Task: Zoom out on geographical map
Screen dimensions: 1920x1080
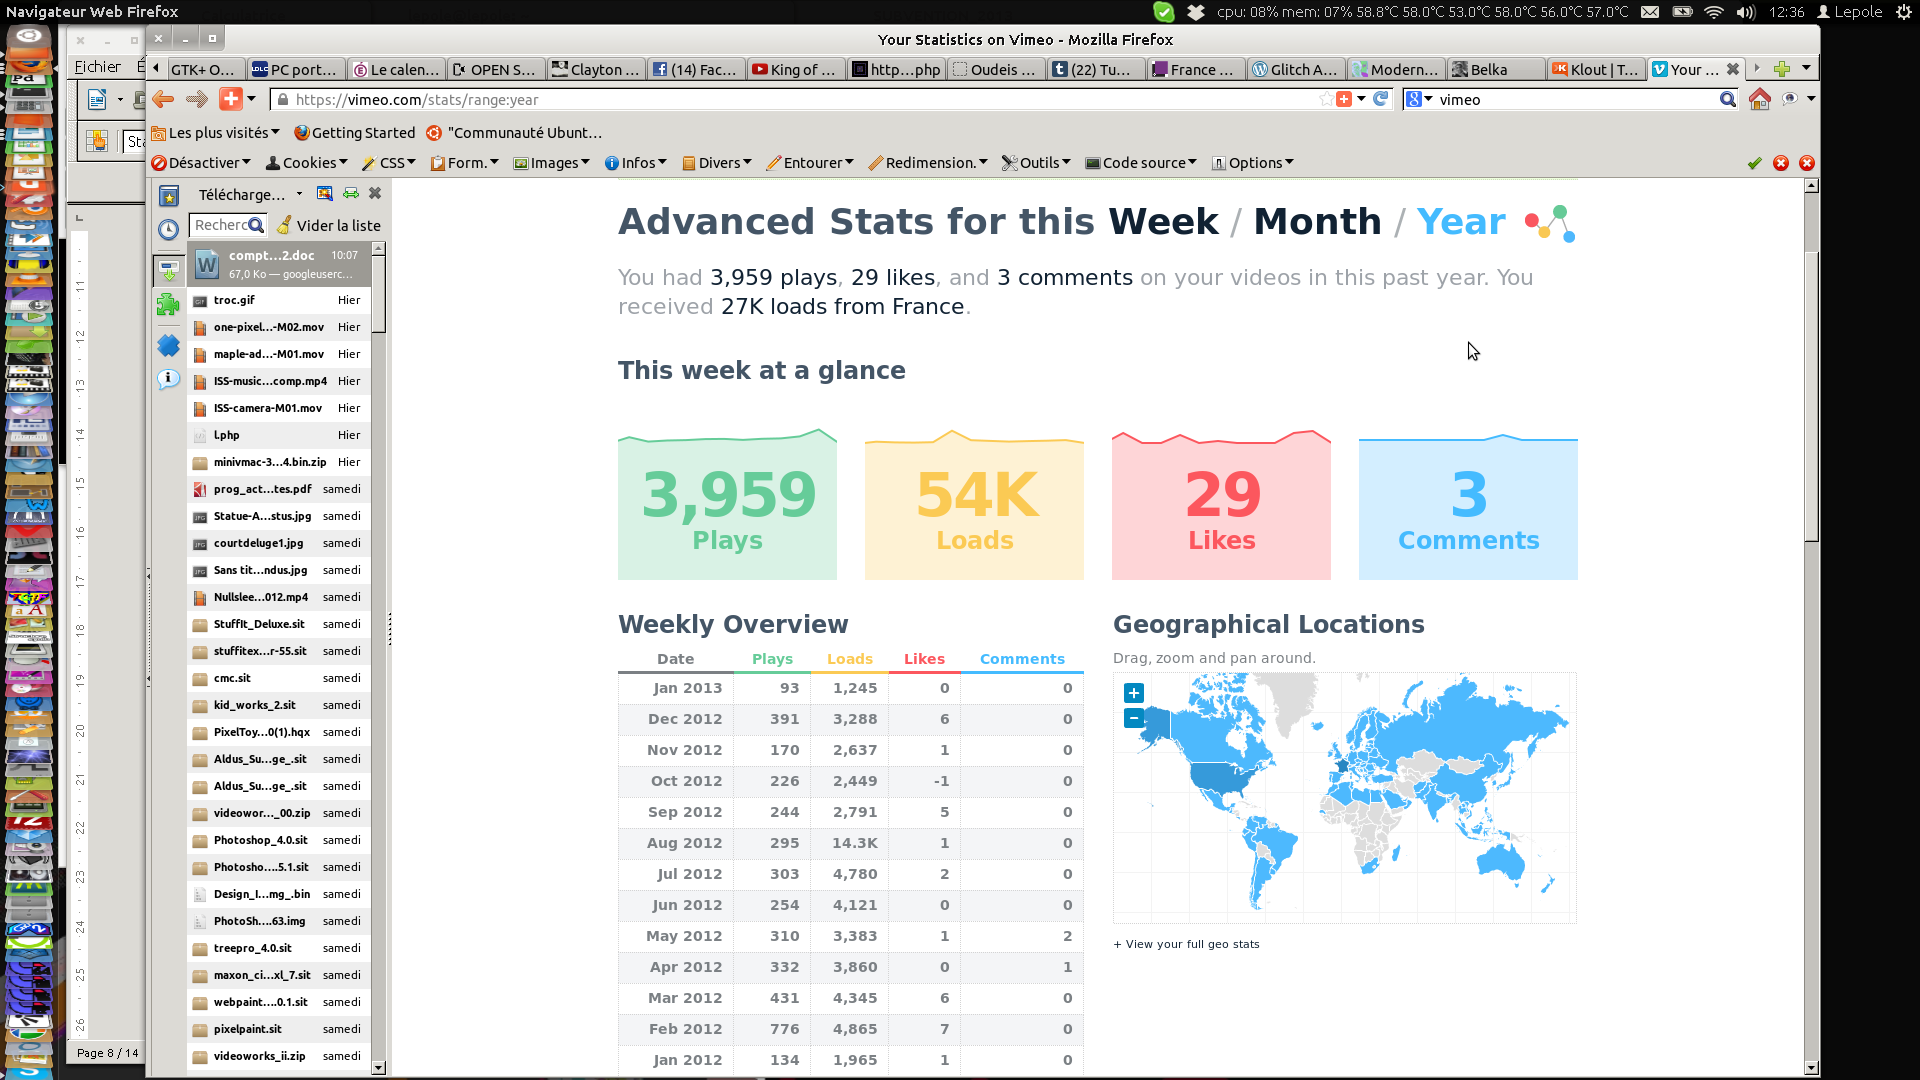Action: coord(1133,718)
